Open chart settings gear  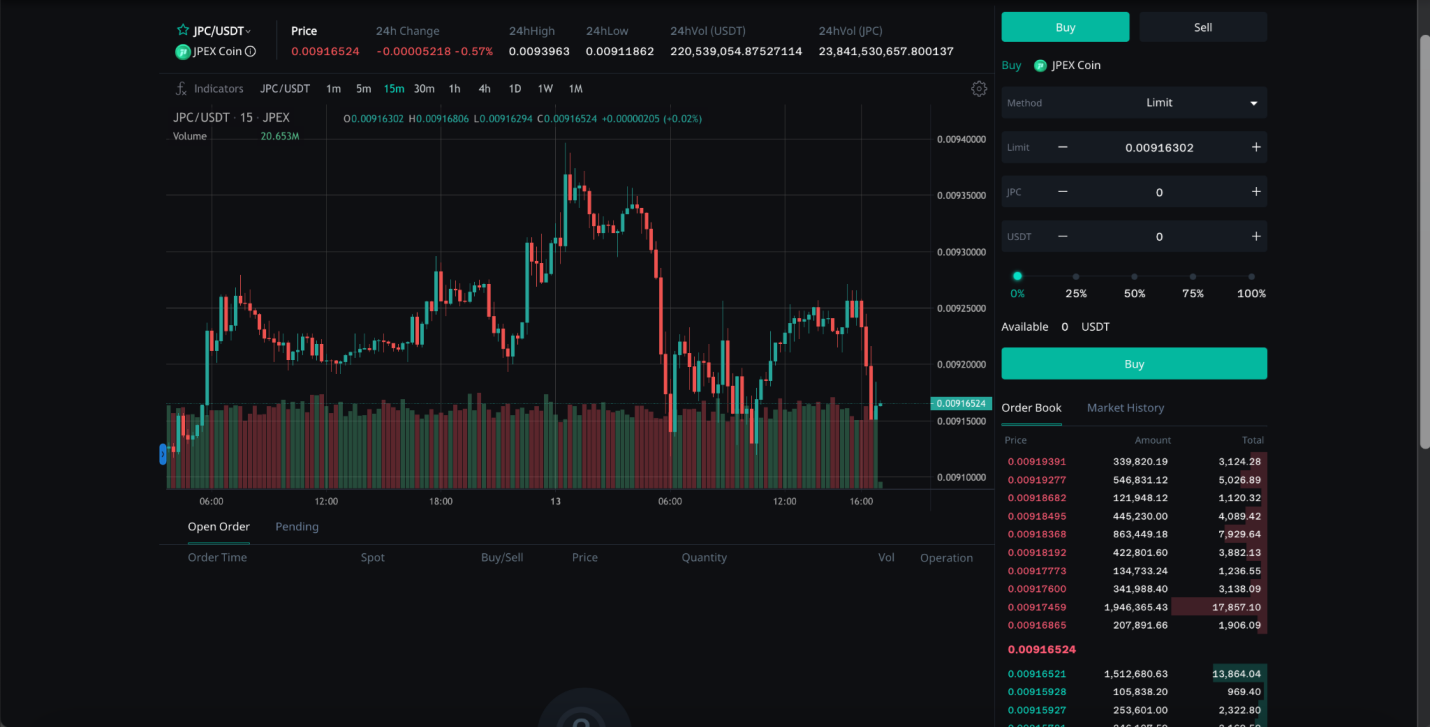pos(979,89)
